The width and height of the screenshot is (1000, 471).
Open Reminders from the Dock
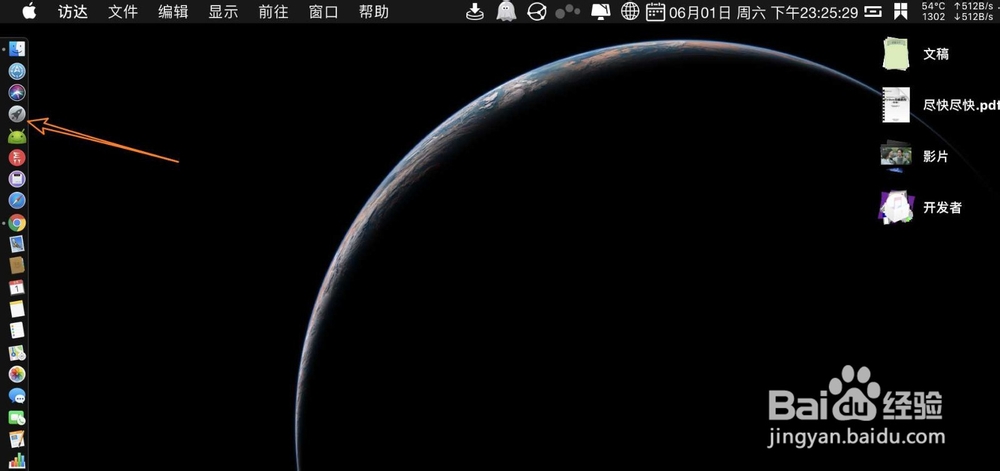point(17,330)
